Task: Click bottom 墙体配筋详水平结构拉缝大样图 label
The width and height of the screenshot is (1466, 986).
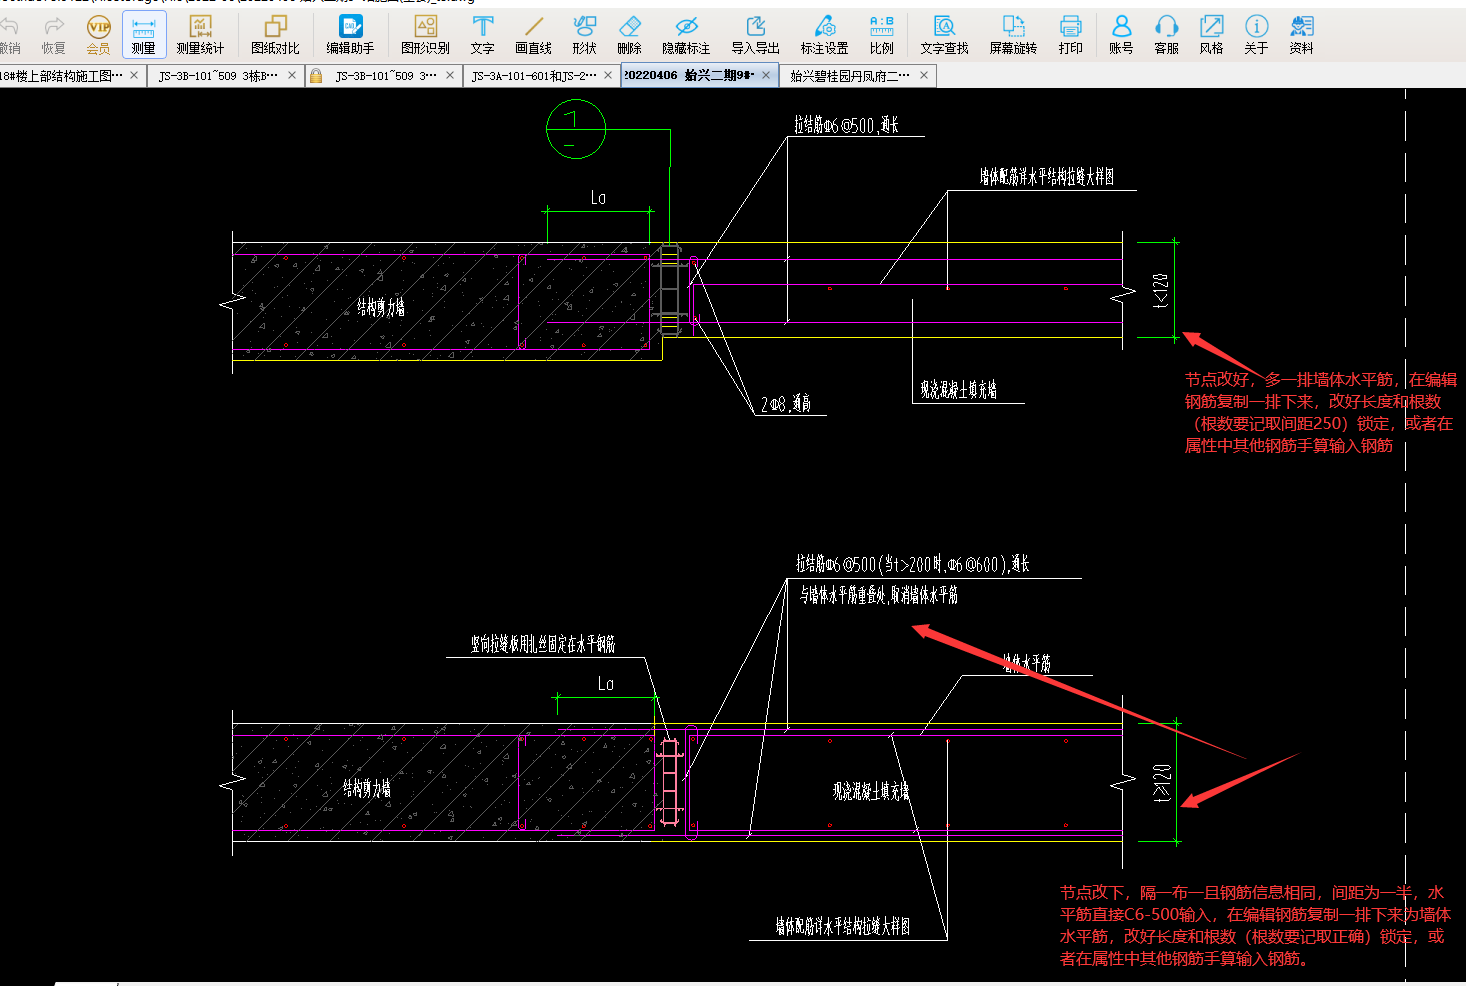Action: [x=843, y=927]
